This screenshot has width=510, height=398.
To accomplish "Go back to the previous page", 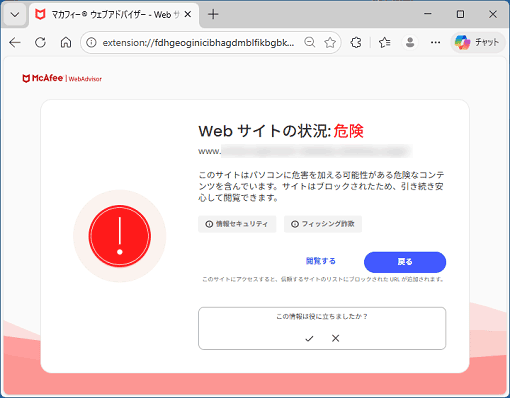I will 15,42.
